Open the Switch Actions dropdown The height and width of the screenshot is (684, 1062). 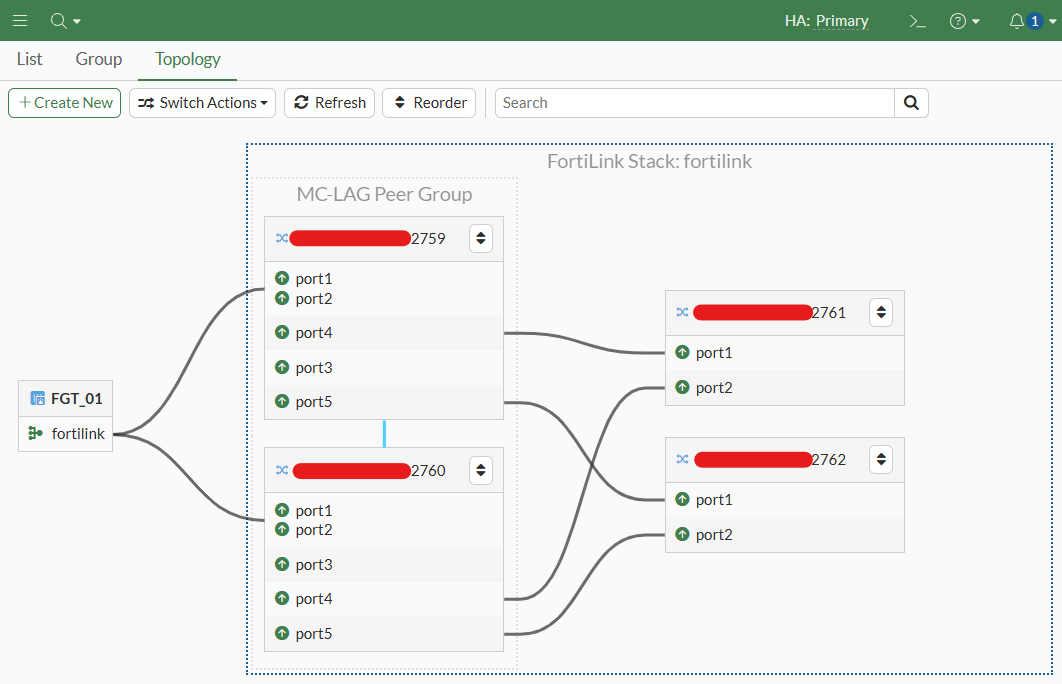[203, 103]
